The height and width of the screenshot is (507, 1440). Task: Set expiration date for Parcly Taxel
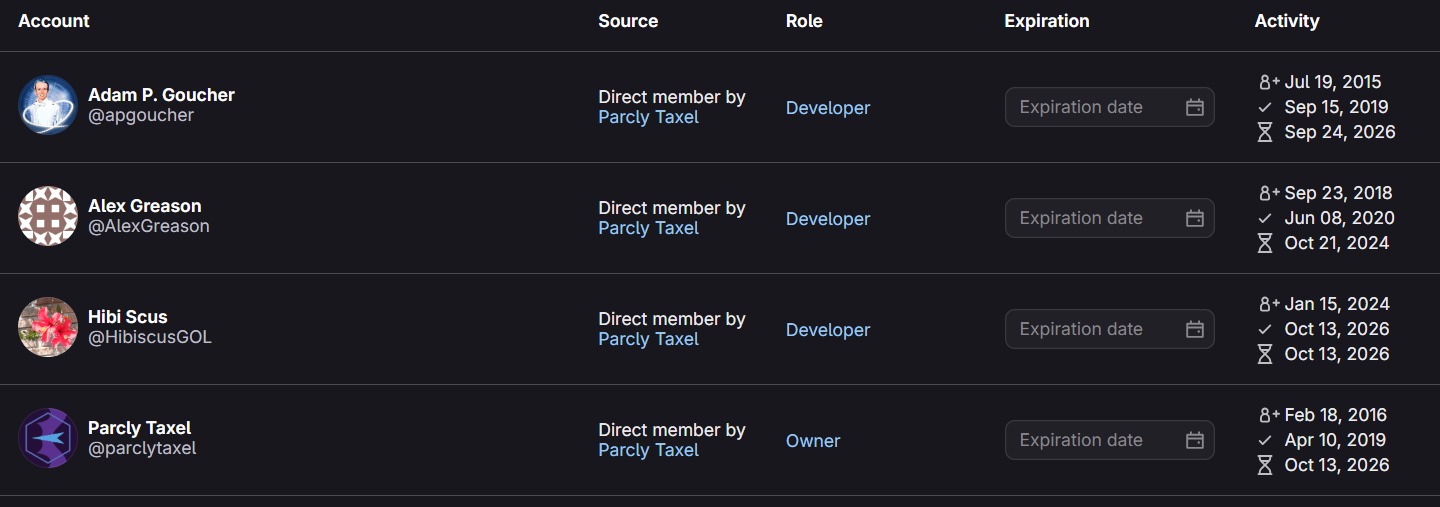pos(1109,440)
